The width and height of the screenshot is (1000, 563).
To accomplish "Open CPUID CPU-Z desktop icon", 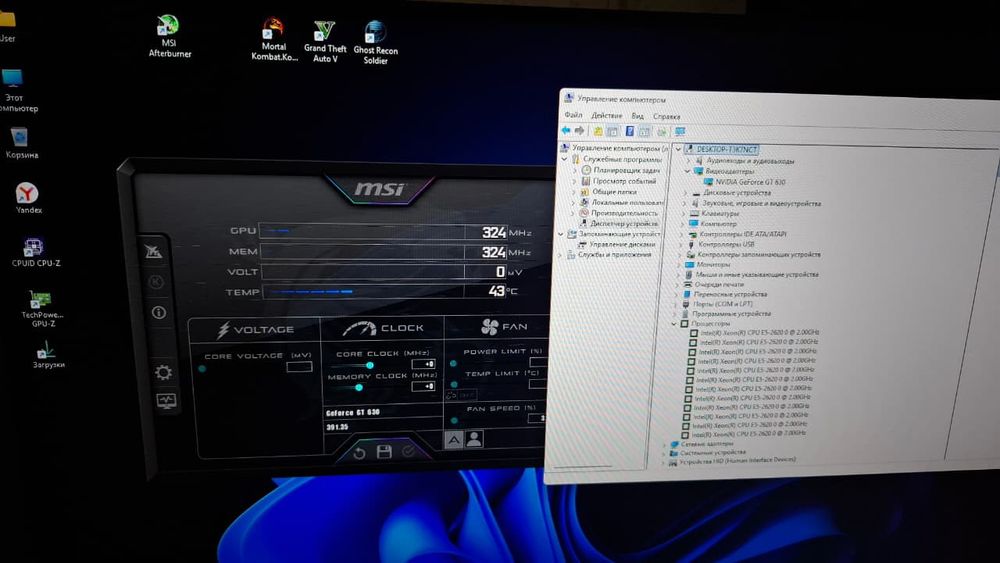I will pyautogui.click(x=35, y=252).
